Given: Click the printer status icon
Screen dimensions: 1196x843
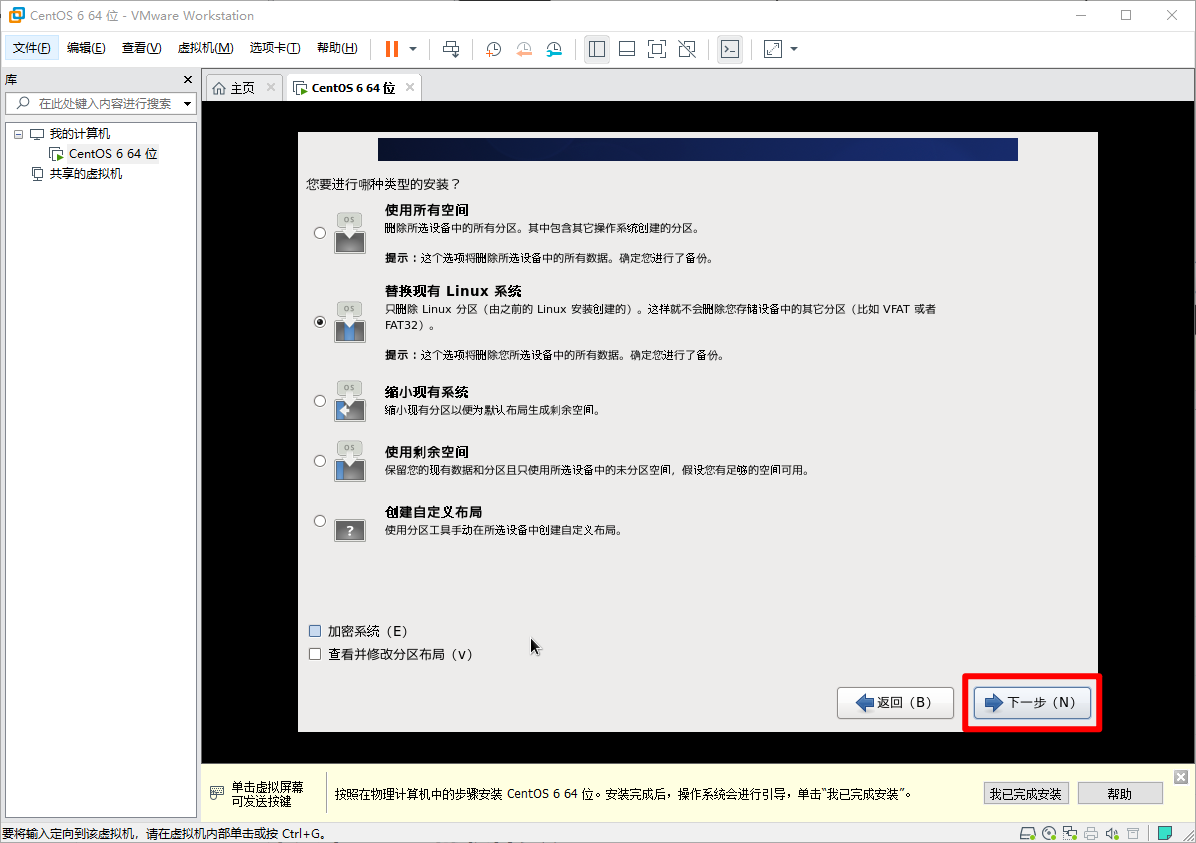Looking at the screenshot, I should (1091, 833).
